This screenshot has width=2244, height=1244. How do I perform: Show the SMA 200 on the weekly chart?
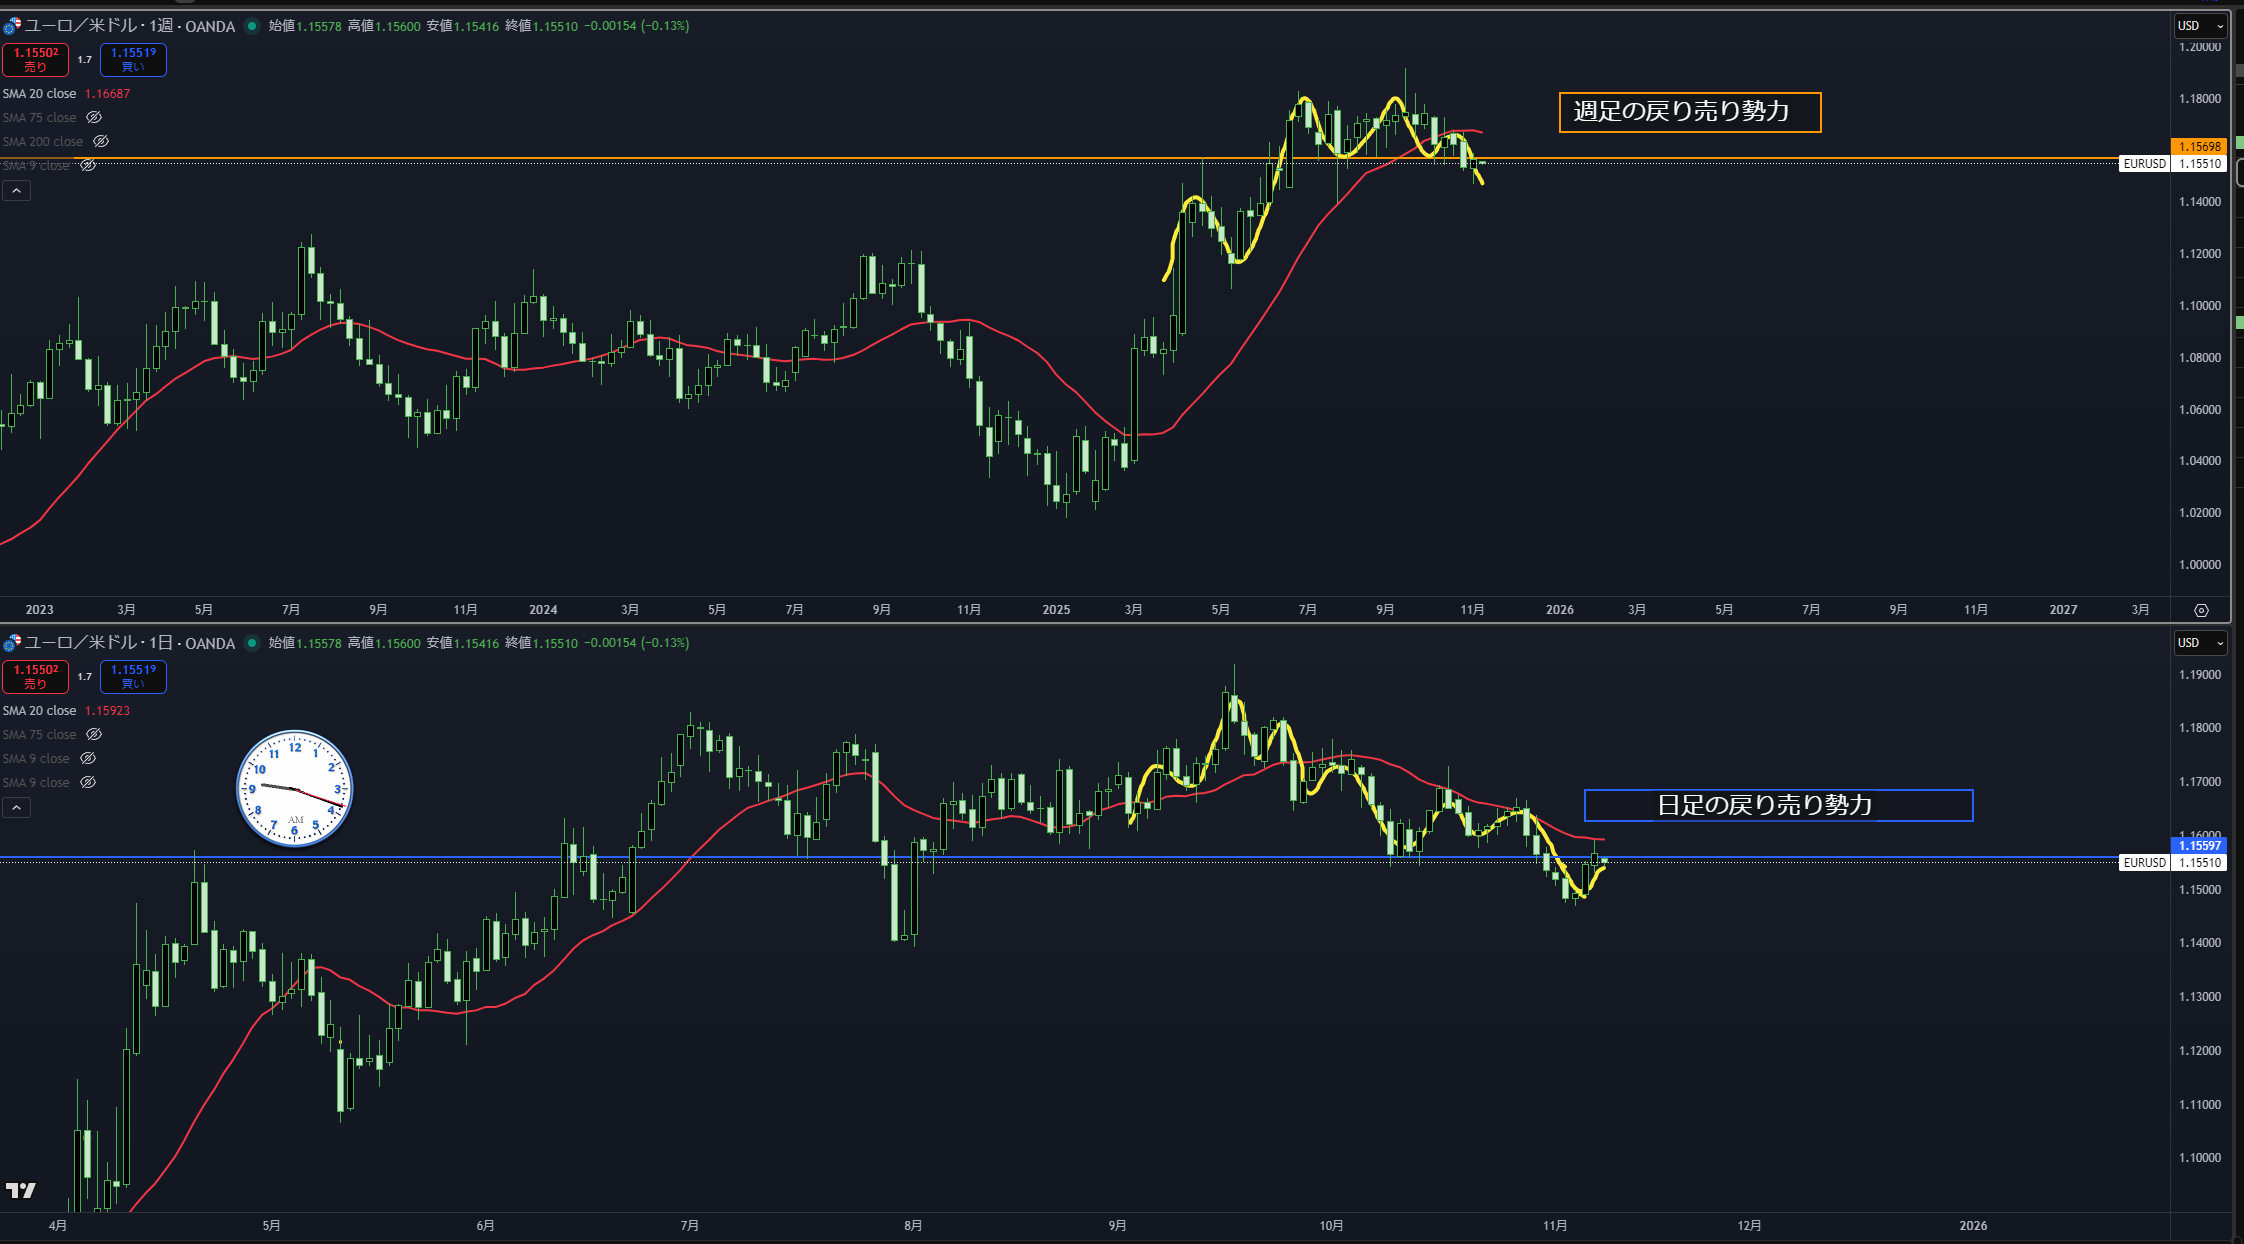click(101, 142)
